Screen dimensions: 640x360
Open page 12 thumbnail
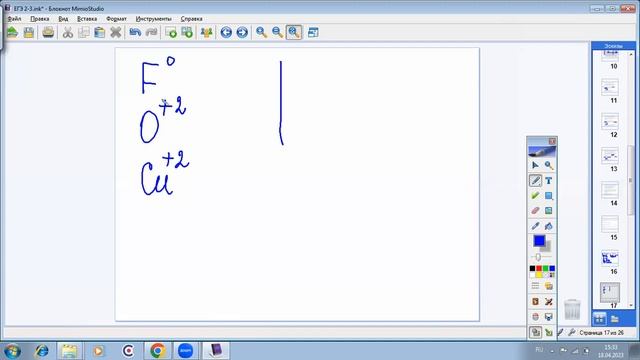click(x=611, y=122)
